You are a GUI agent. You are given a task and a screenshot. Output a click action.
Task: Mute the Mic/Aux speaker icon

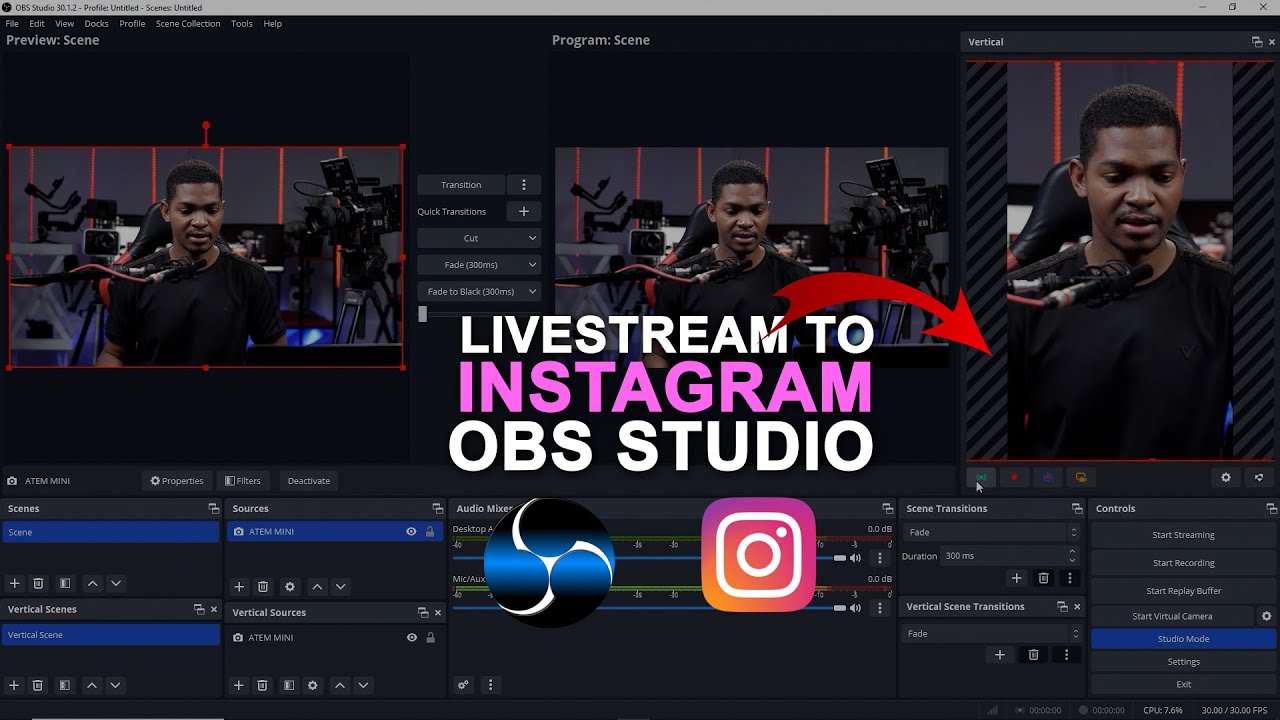(855, 608)
